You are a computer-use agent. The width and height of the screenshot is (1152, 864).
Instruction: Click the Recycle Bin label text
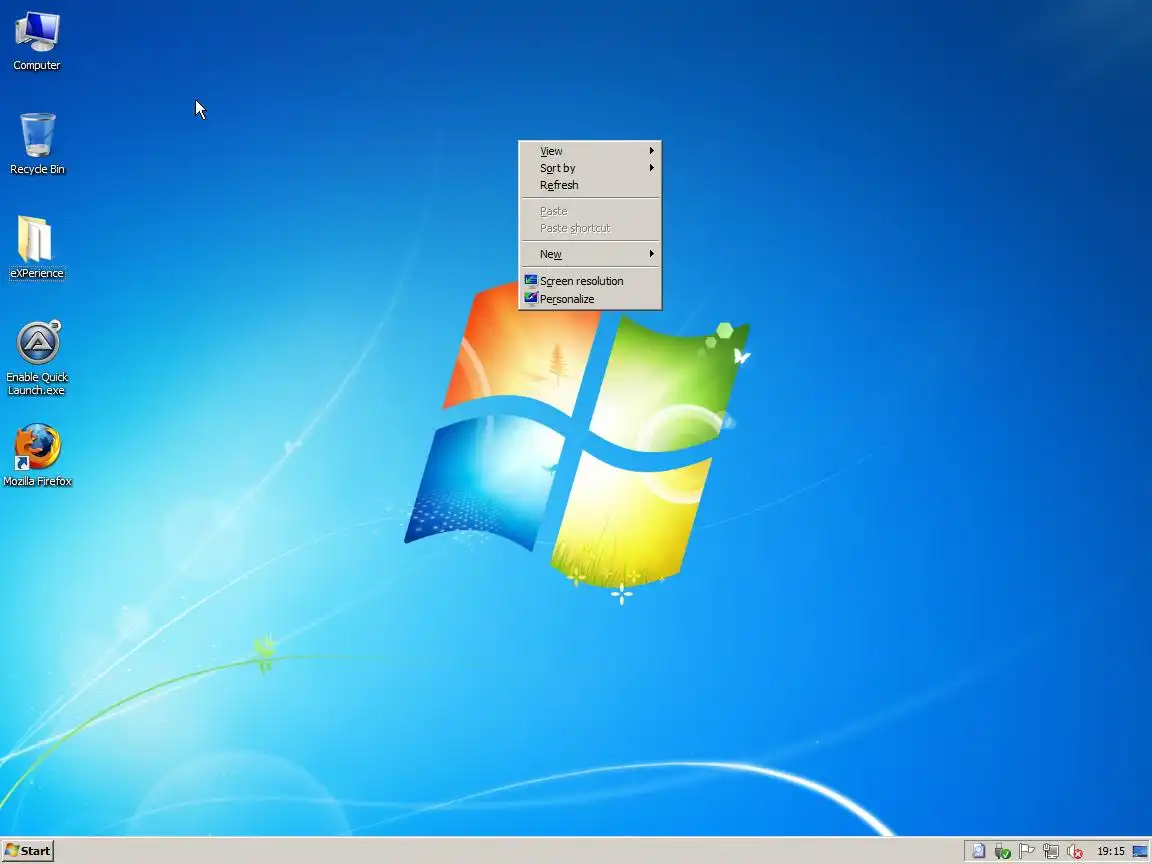37,169
